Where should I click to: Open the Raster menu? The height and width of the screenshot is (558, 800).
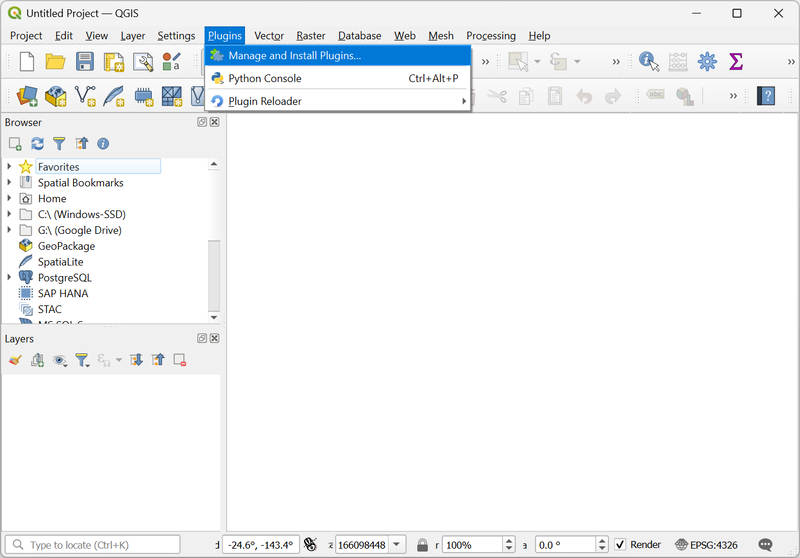pos(311,36)
